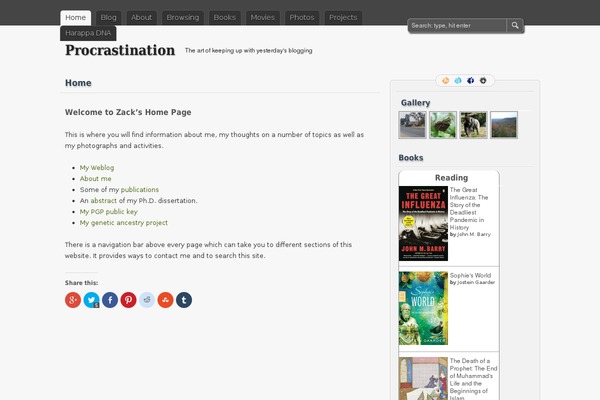This screenshot has height=400, width=600.
Task: Click the Procrastination site title
Action: (x=120, y=50)
